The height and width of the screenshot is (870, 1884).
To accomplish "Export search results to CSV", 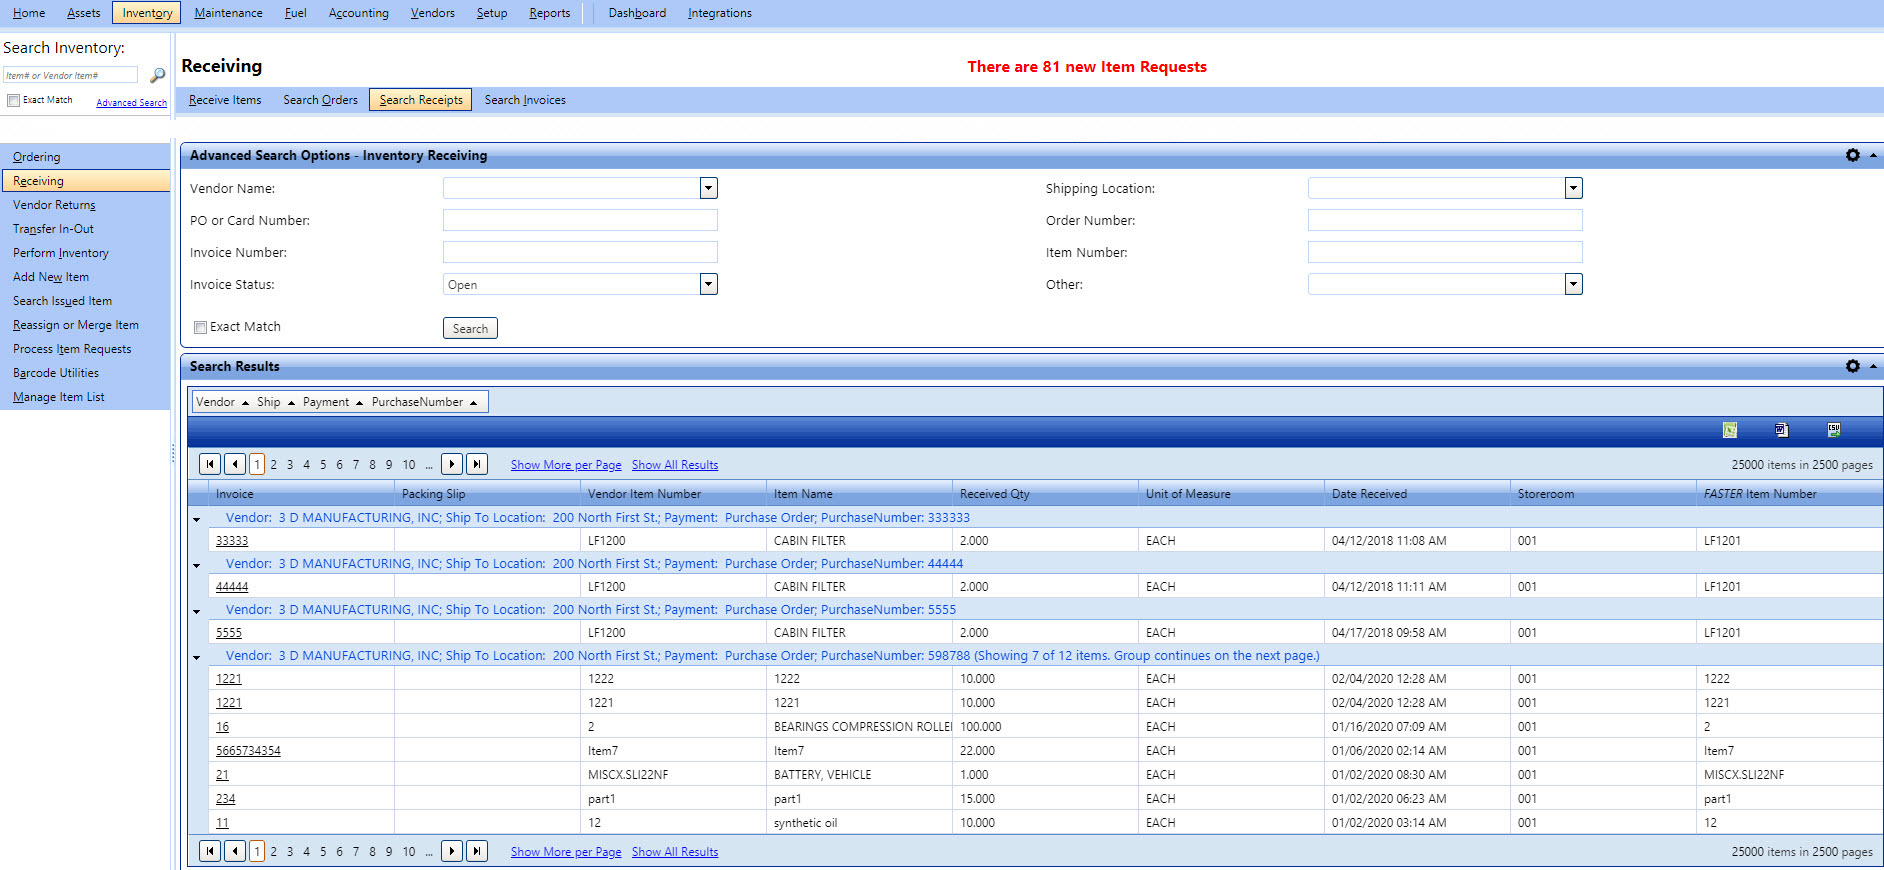I will pos(1833,430).
